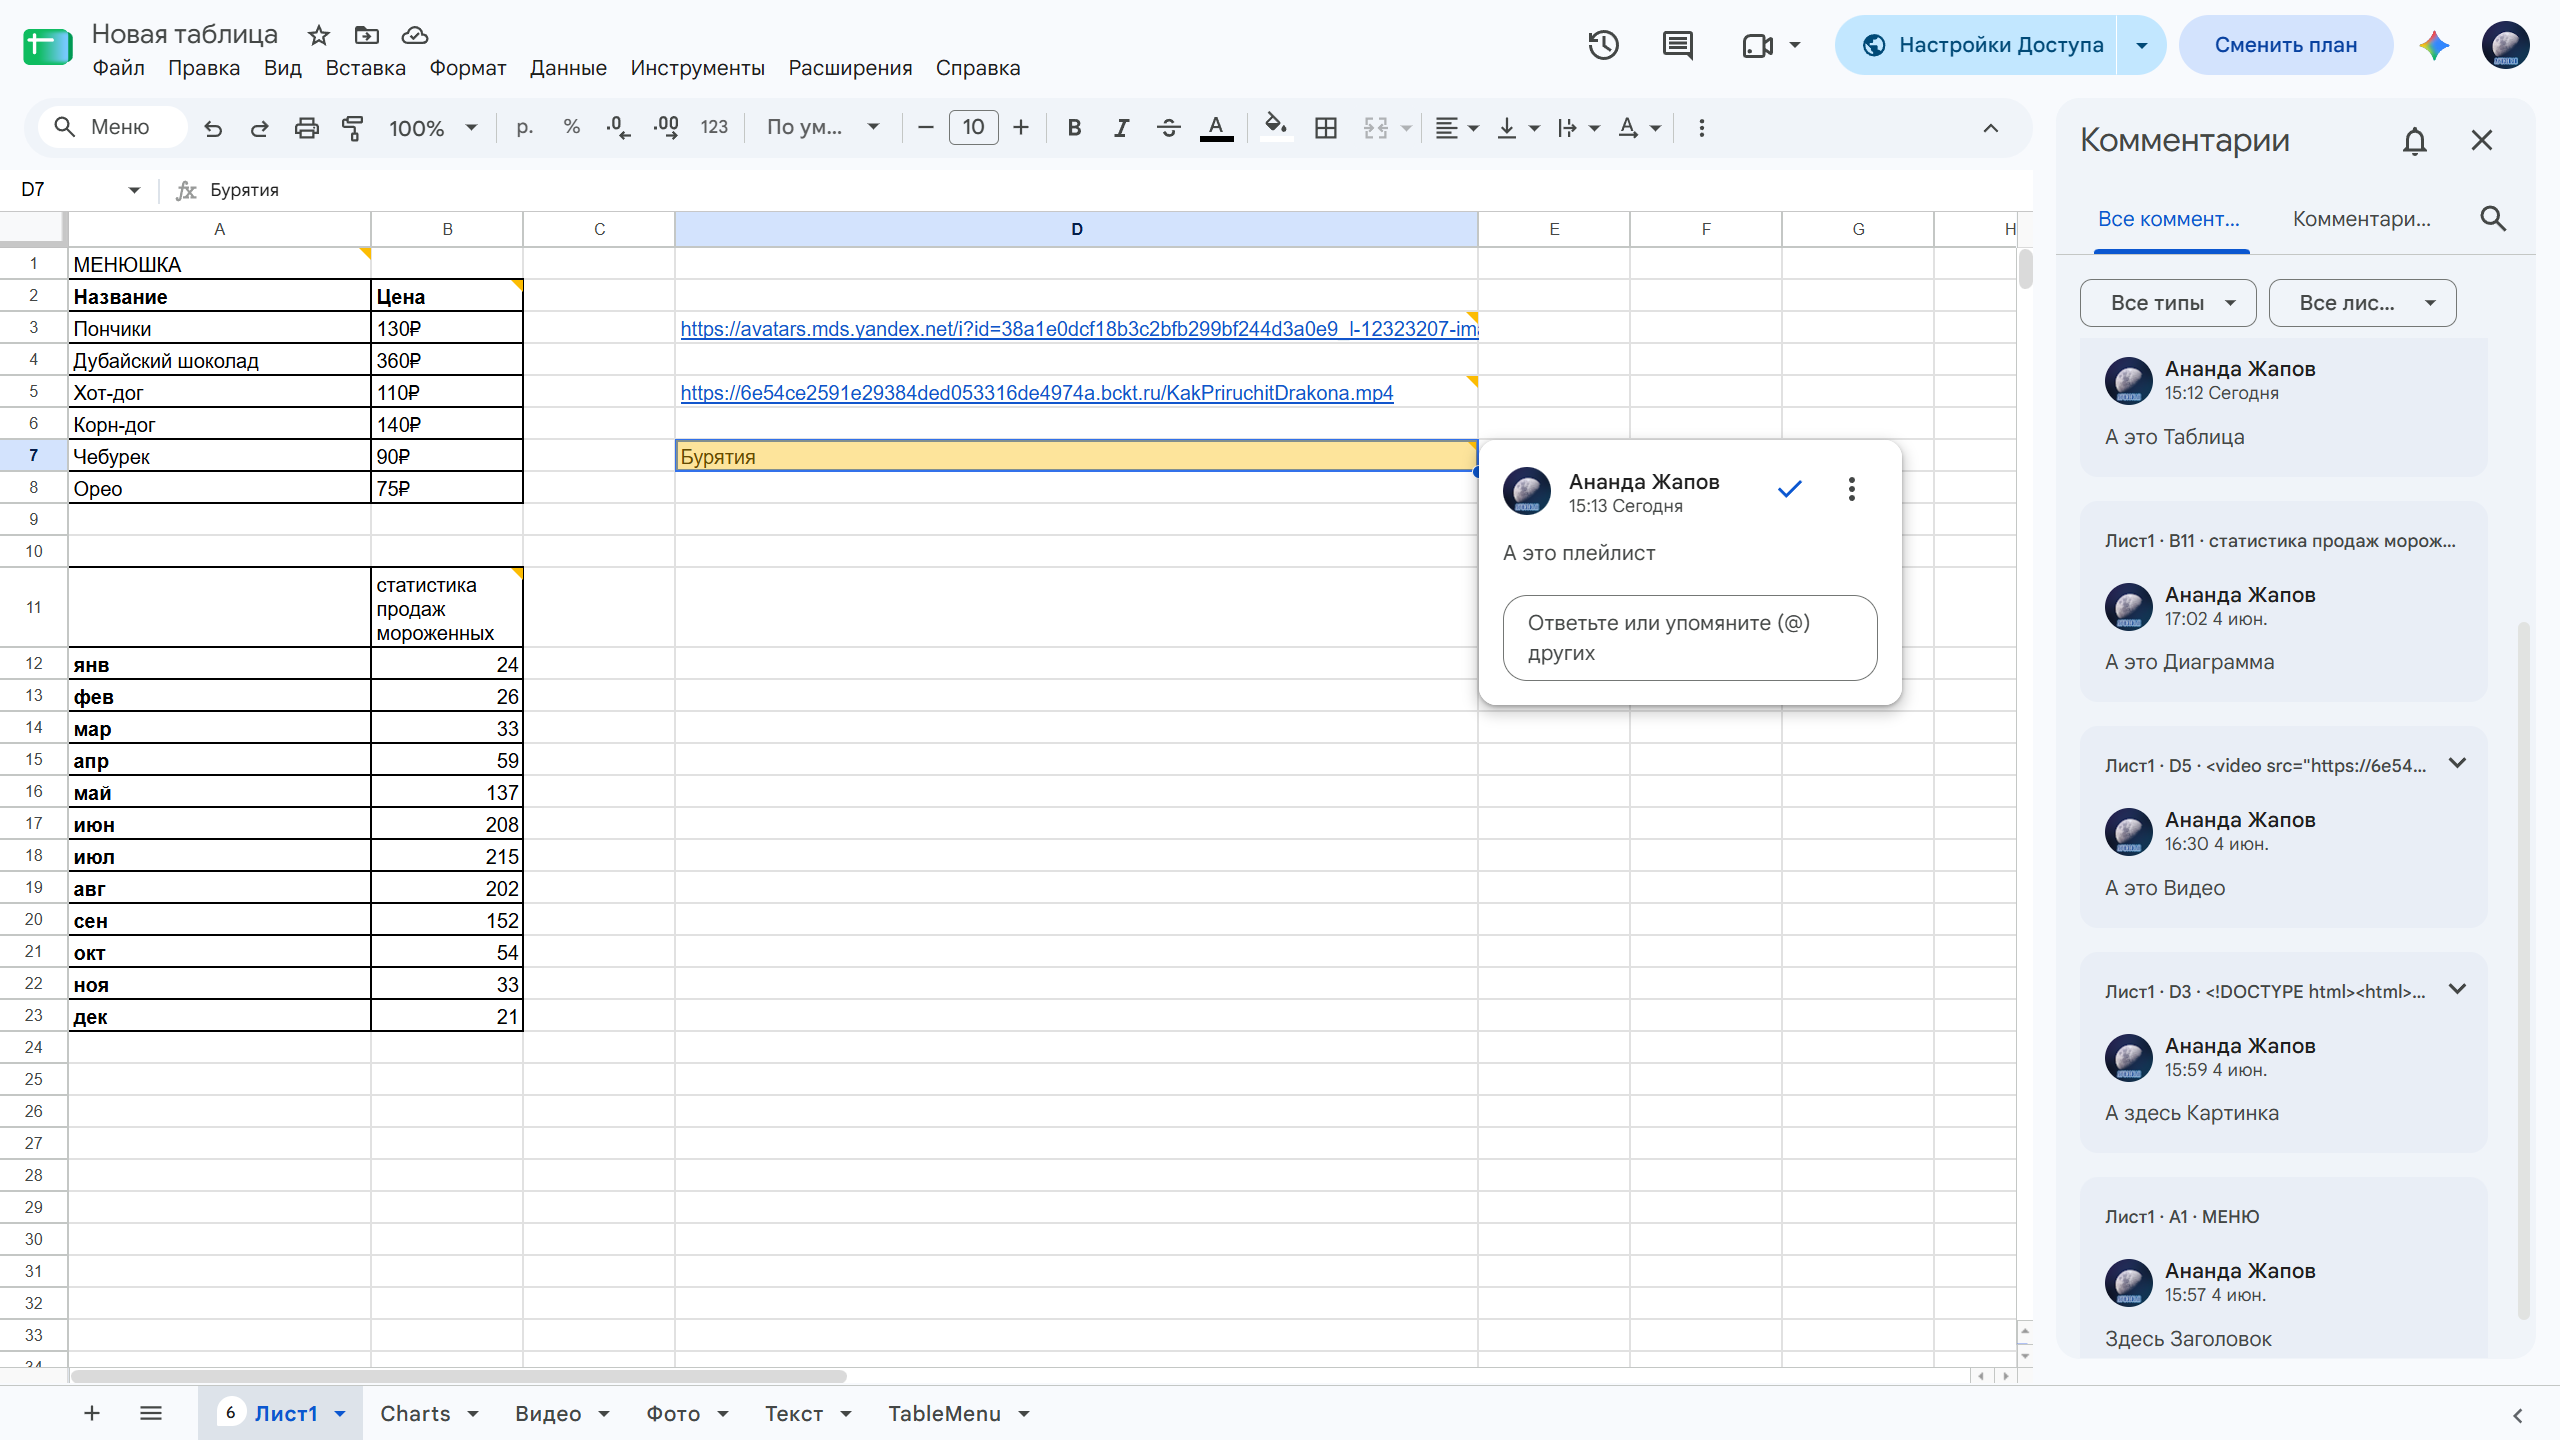Open the Вставка menu
The image size is (2560, 1440).
click(366, 68)
